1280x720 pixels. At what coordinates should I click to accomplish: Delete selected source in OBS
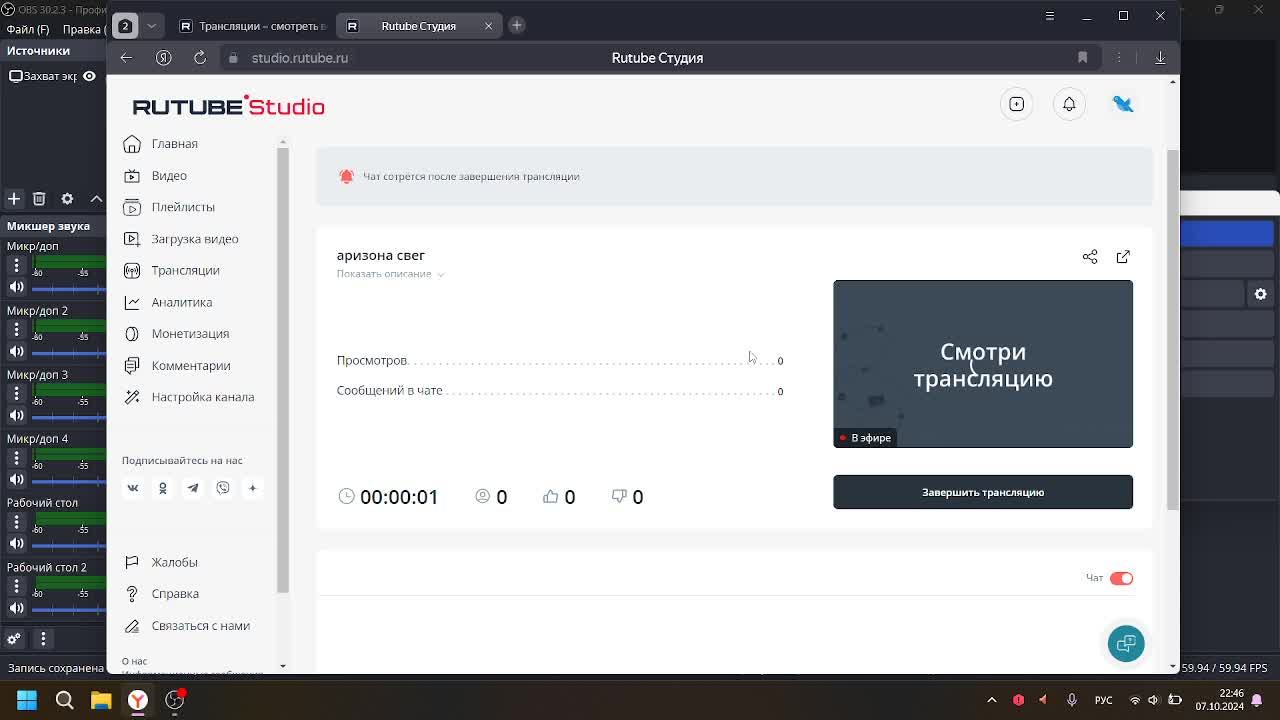pyautogui.click(x=39, y=199)
